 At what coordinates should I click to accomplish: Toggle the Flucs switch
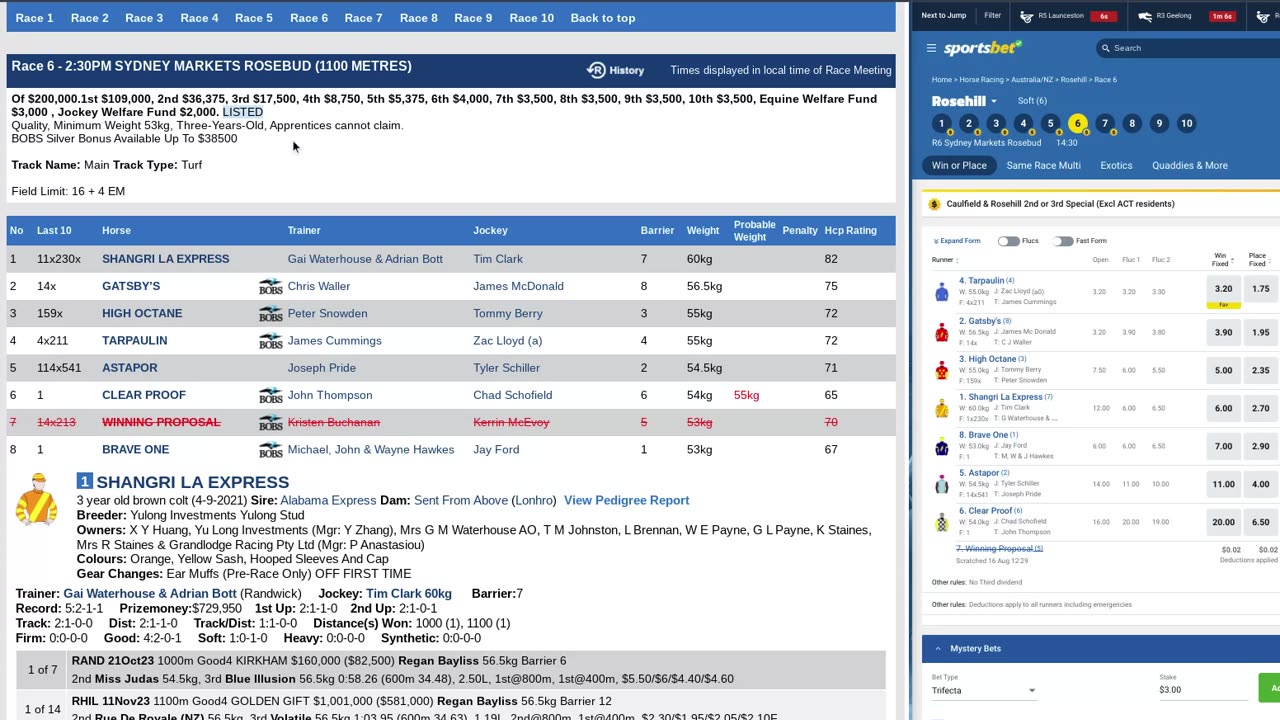coord(1008,241)
